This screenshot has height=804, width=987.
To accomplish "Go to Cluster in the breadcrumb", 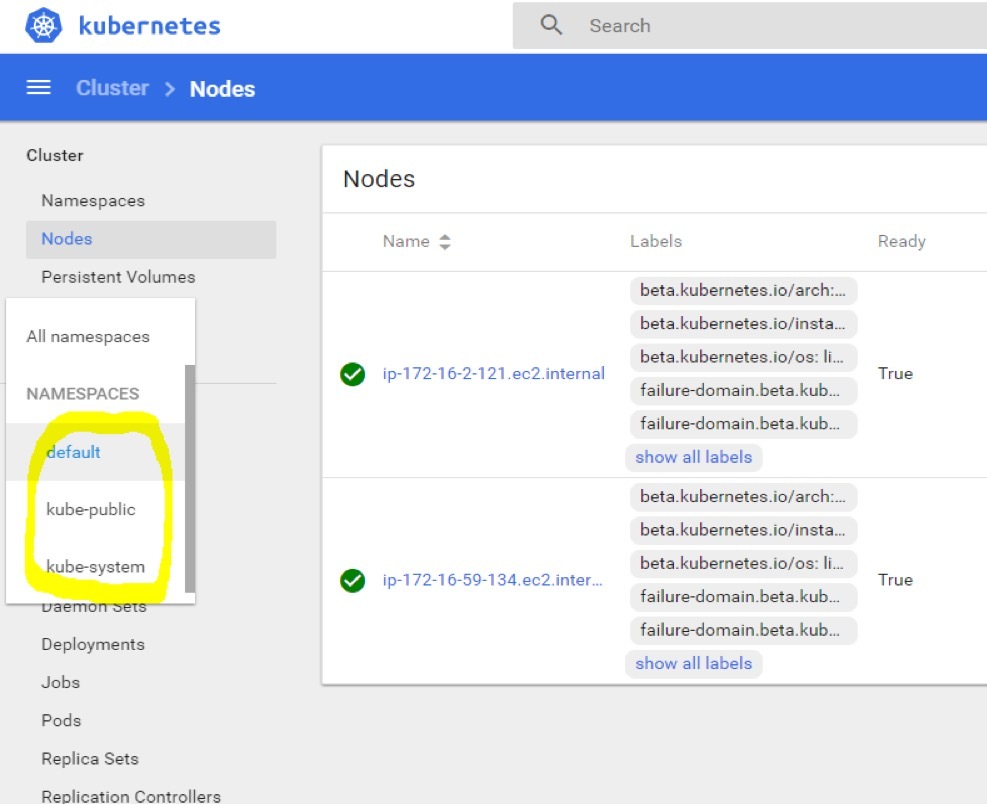I will [112, 88].
